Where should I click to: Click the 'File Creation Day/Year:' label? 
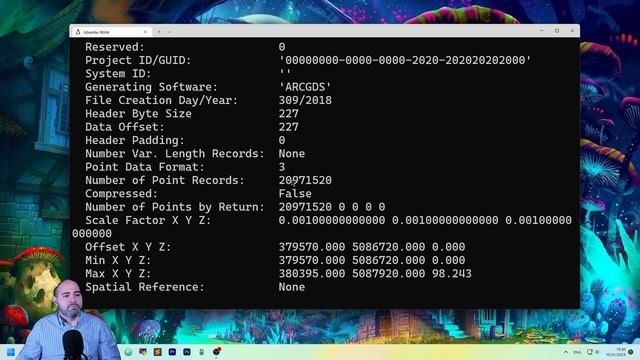click(161, 100)
